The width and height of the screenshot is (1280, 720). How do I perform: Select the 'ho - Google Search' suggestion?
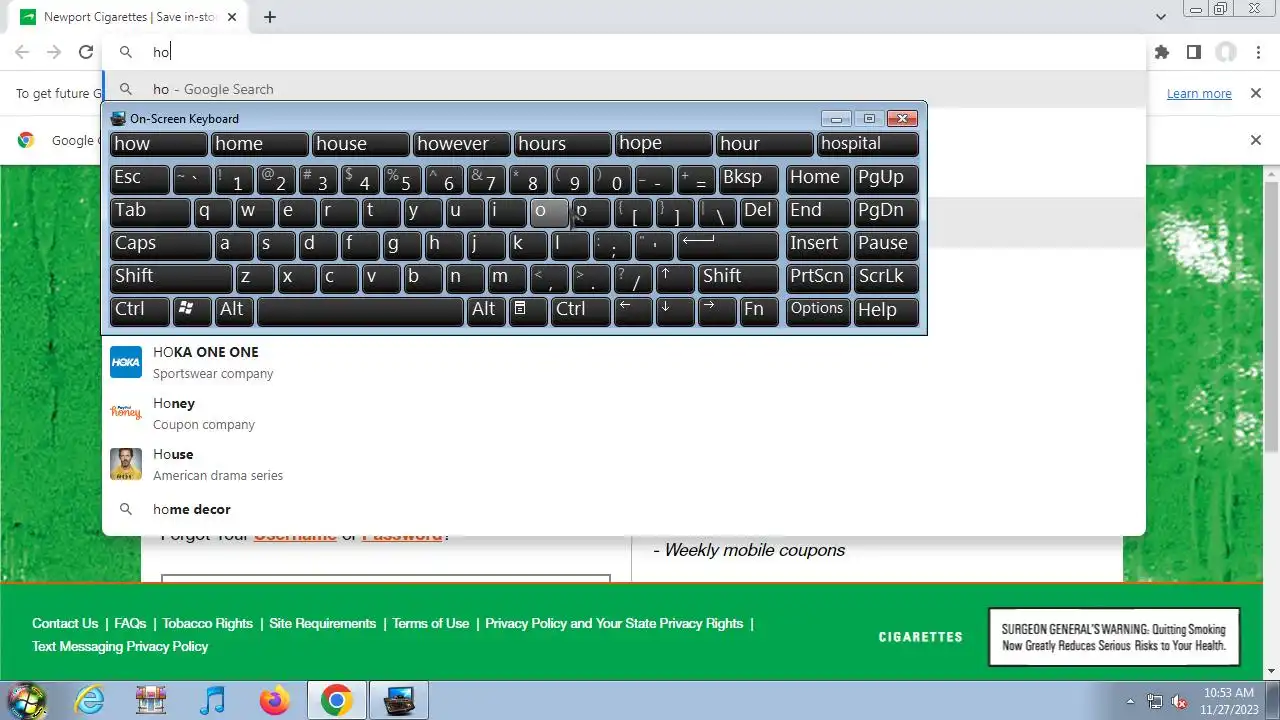(624, 89)
